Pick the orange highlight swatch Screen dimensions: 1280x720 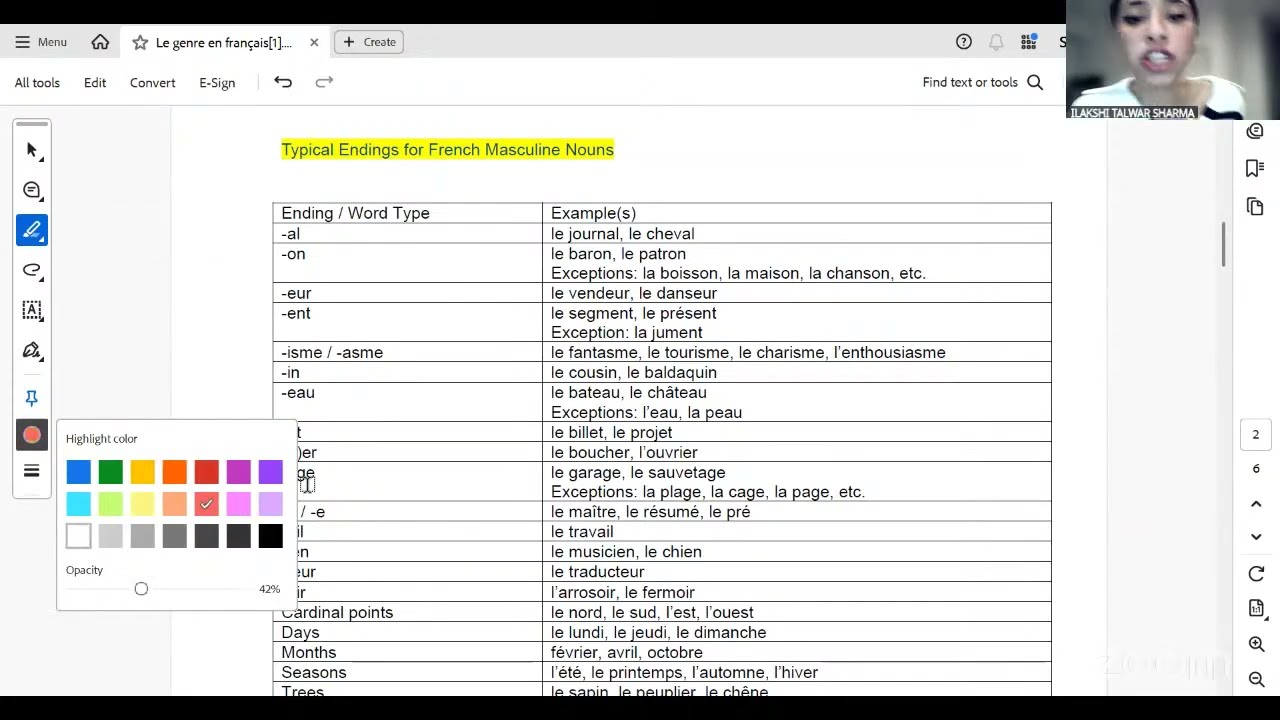coord(175,472)
